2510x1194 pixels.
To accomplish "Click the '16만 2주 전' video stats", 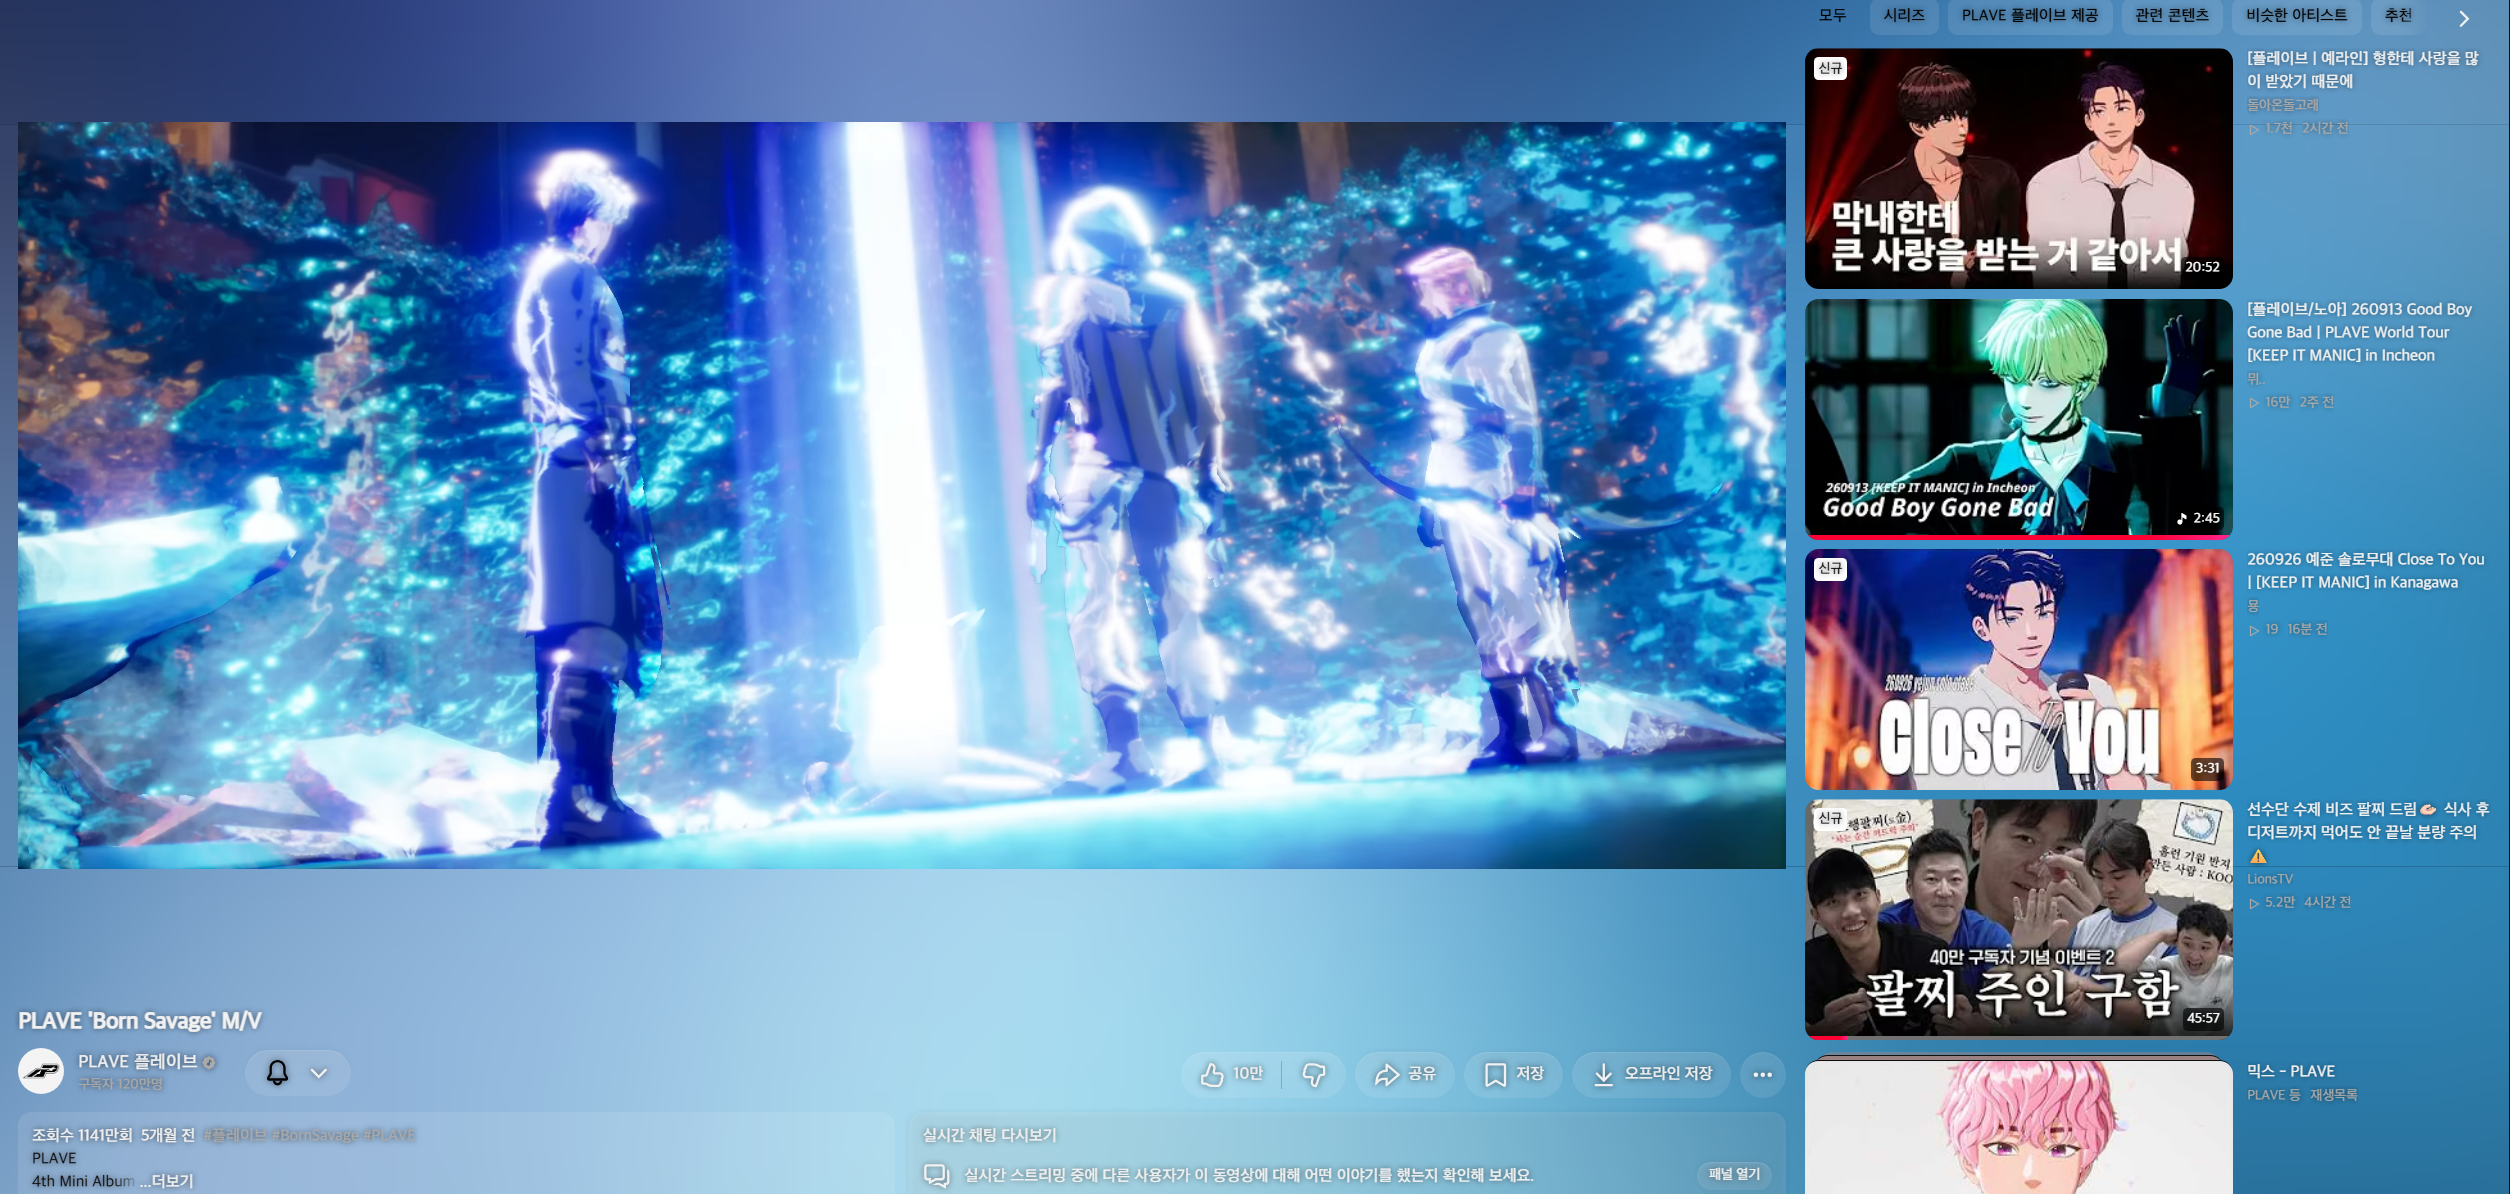I will 2291,402.
